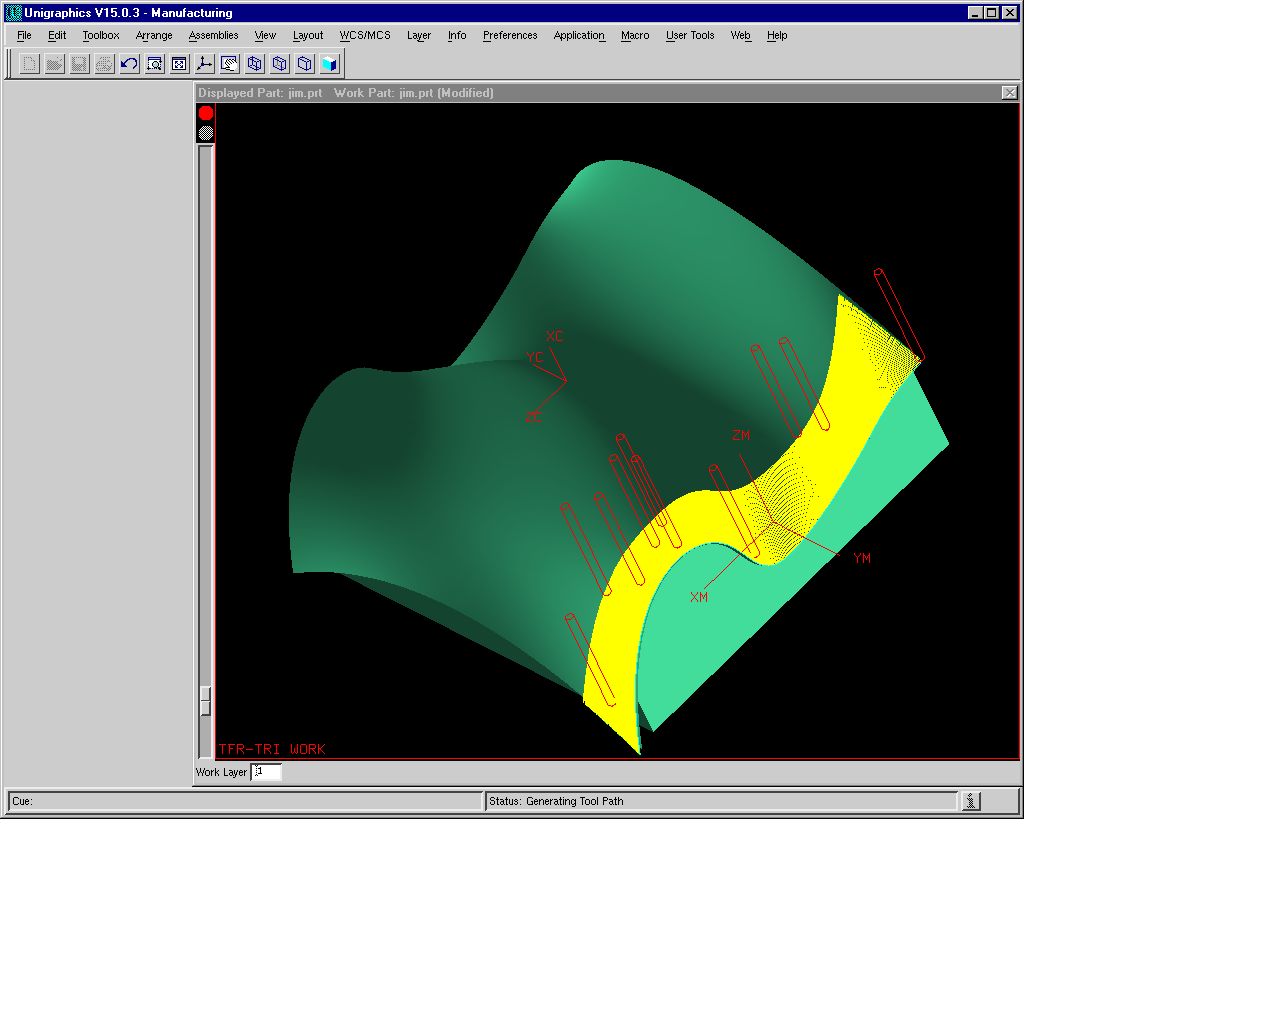Switch to shaded solid cube display
Image resolution: width=1280 pixels, height=1024 pixels.
330,64
